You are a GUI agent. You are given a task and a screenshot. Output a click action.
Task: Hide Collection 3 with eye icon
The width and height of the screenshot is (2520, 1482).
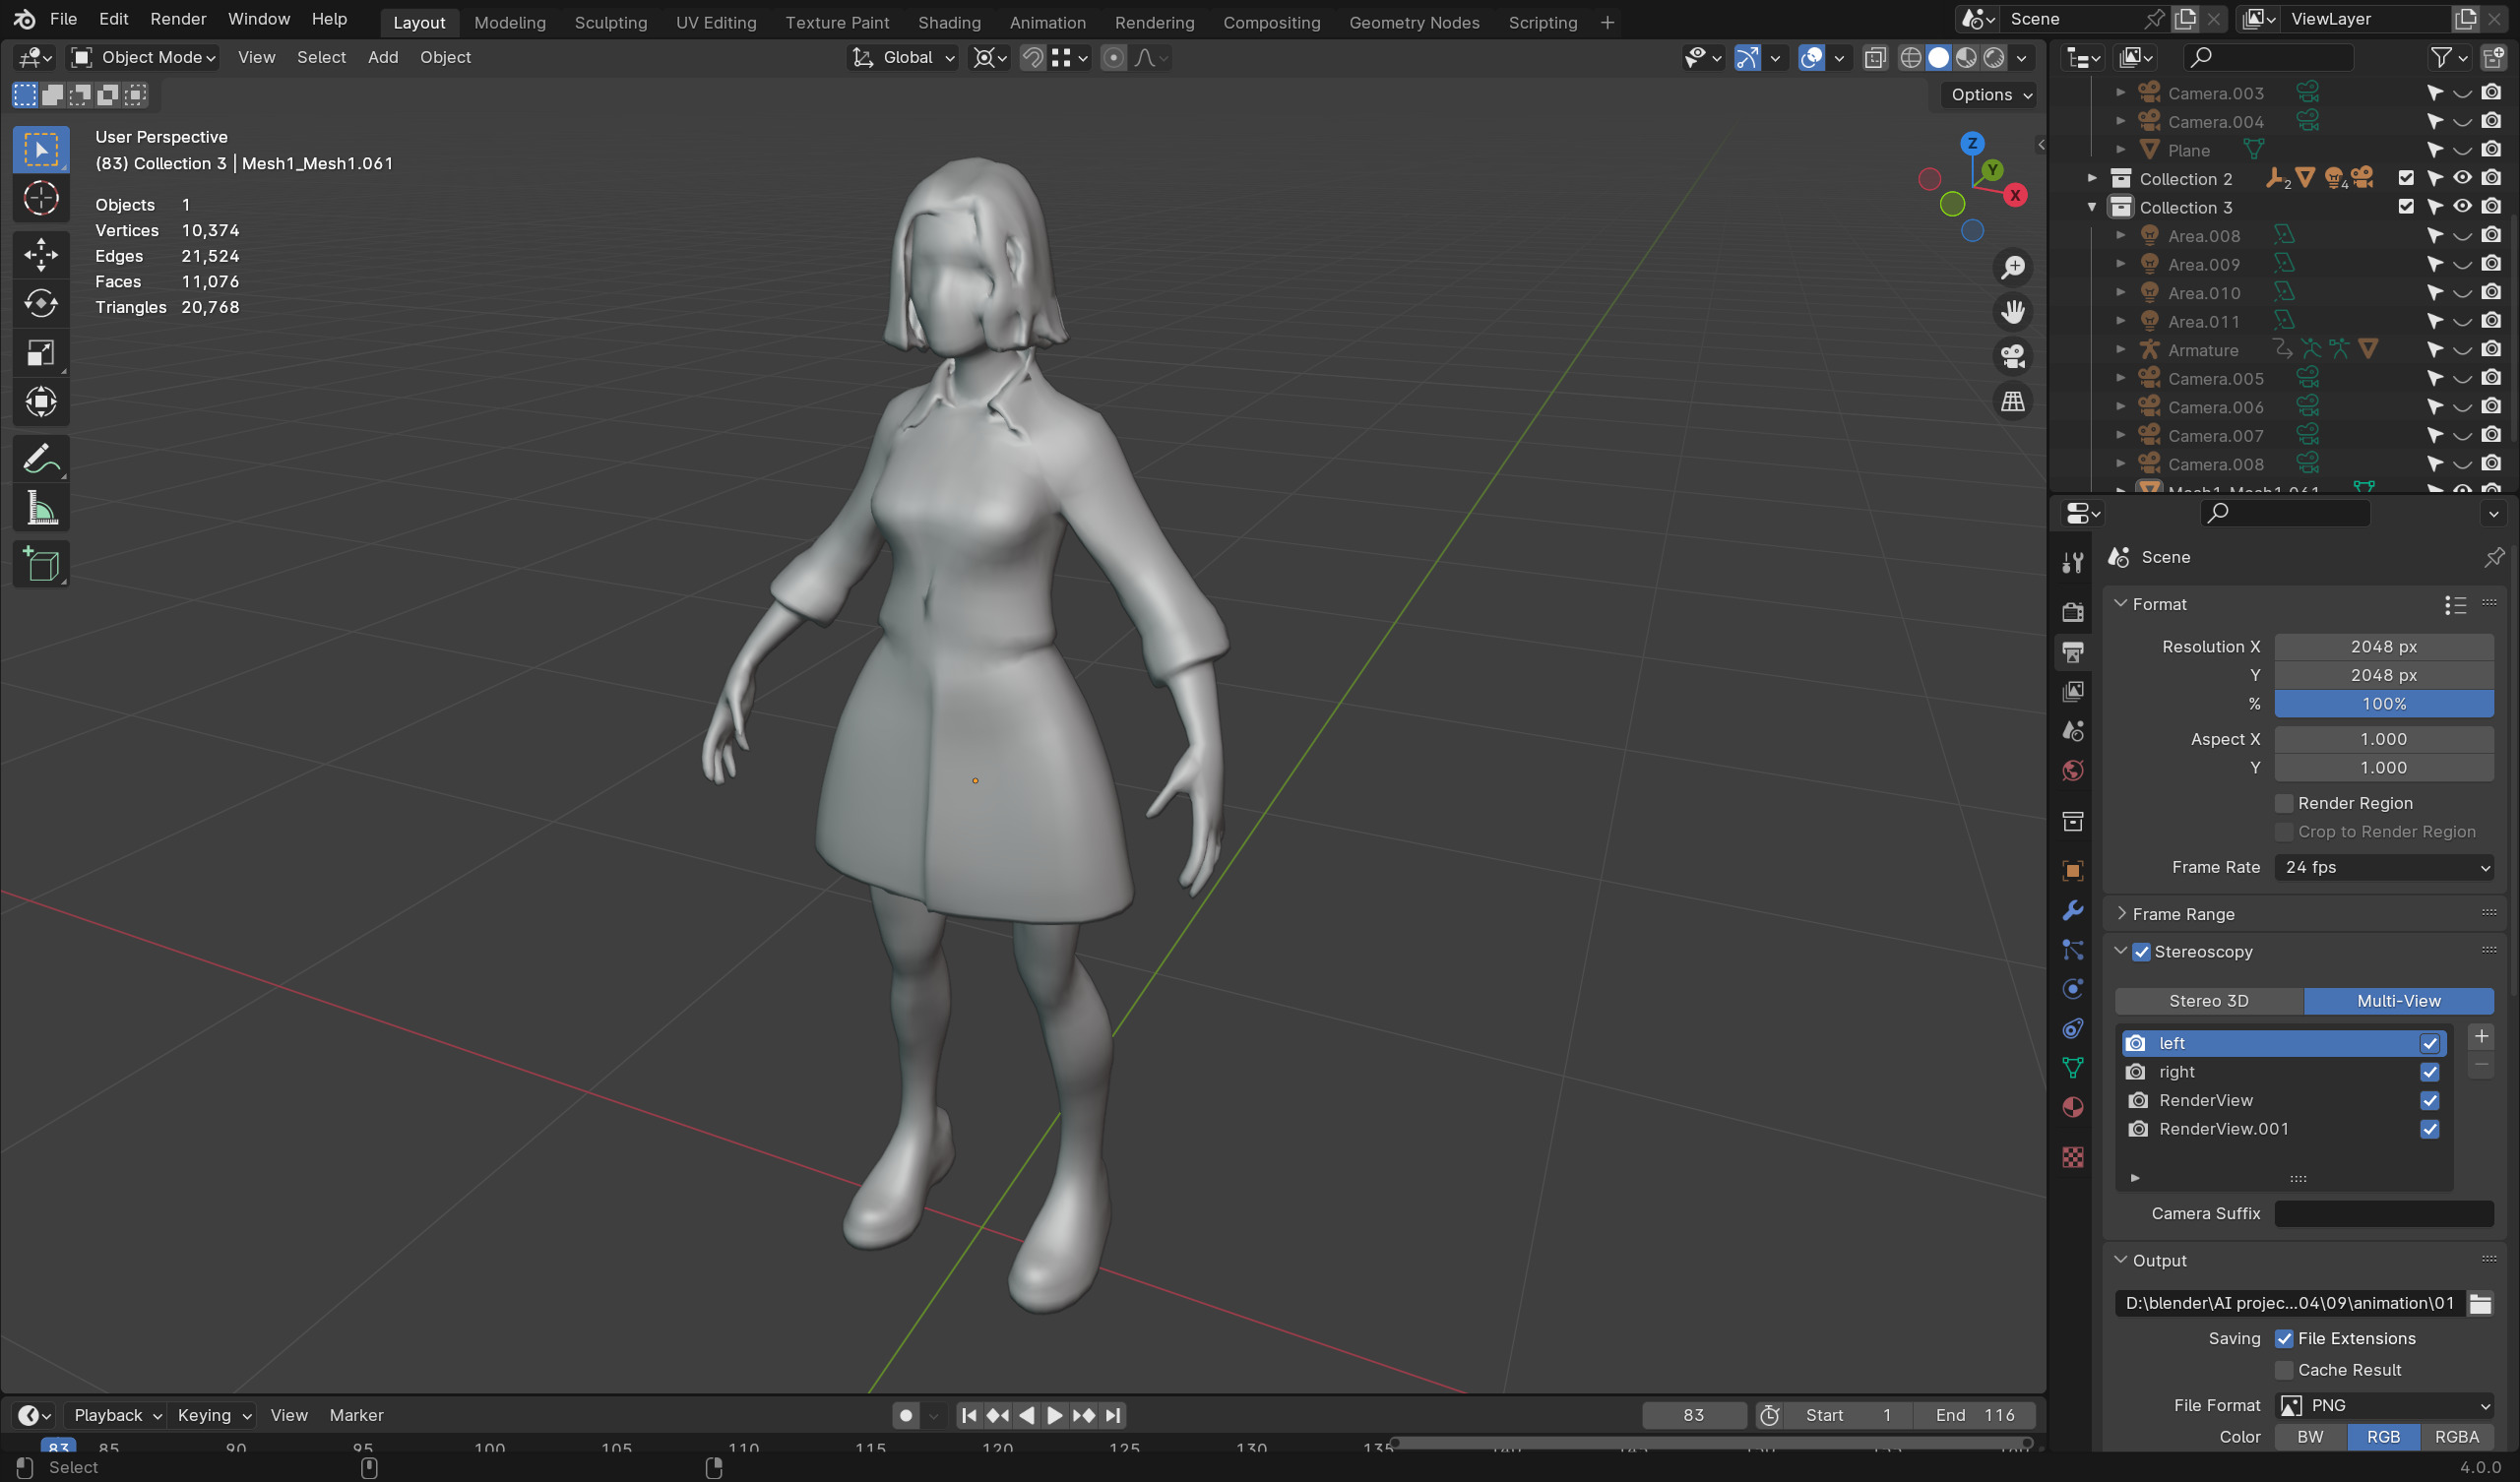click(2462, 207)
